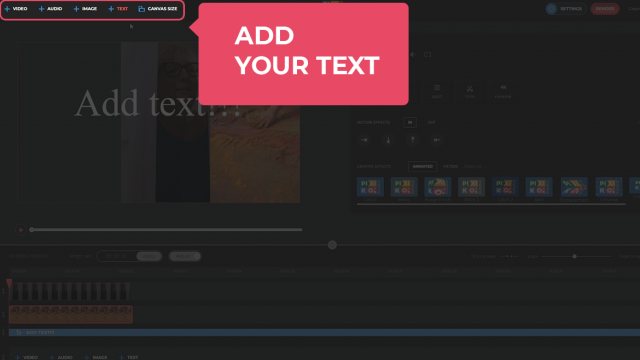Click the 'Add text!!!' overlay on preview

[157, 103]
